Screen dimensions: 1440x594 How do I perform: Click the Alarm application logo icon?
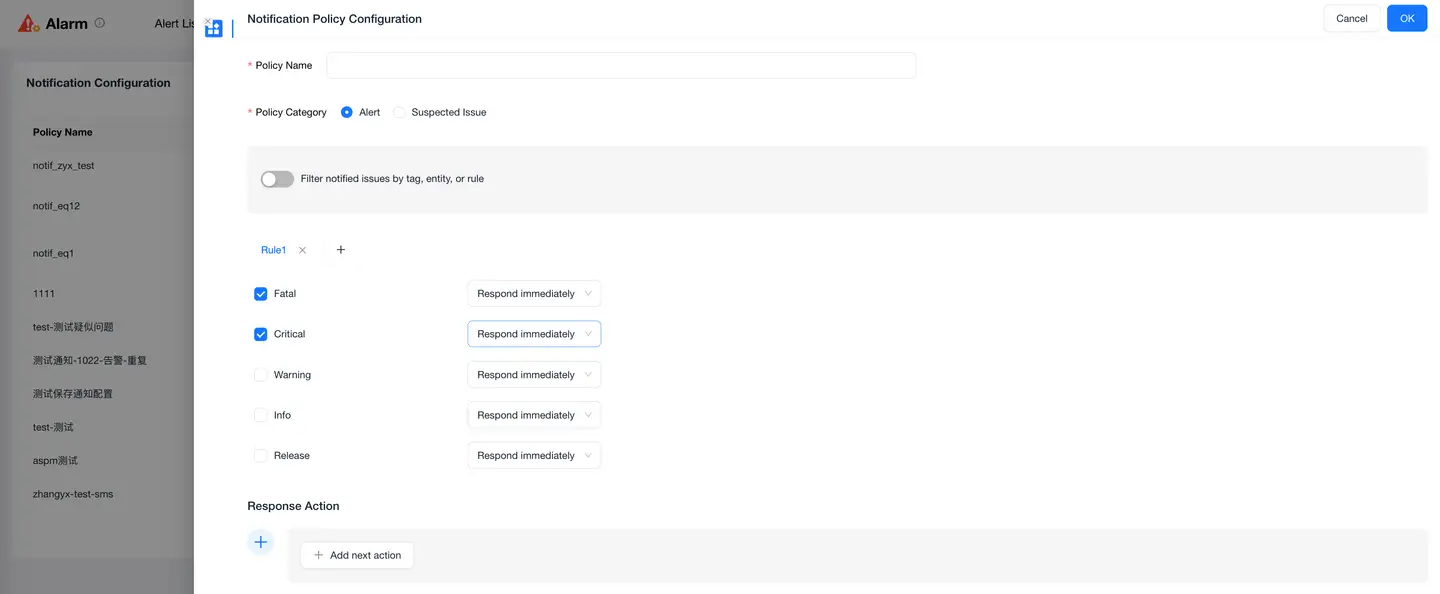pos(27,21)
